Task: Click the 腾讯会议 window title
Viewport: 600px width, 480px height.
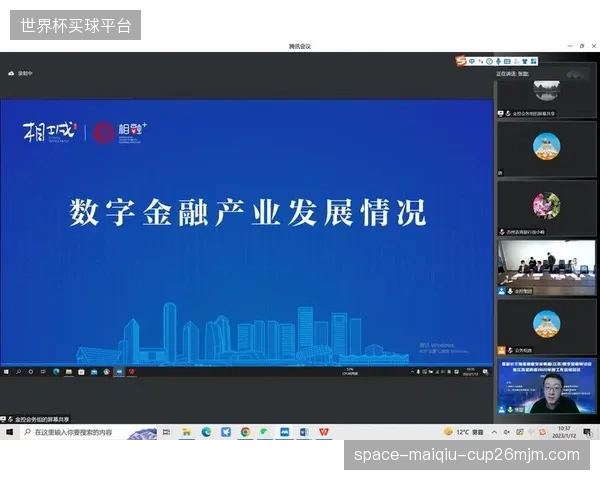Action: [300, 46]
